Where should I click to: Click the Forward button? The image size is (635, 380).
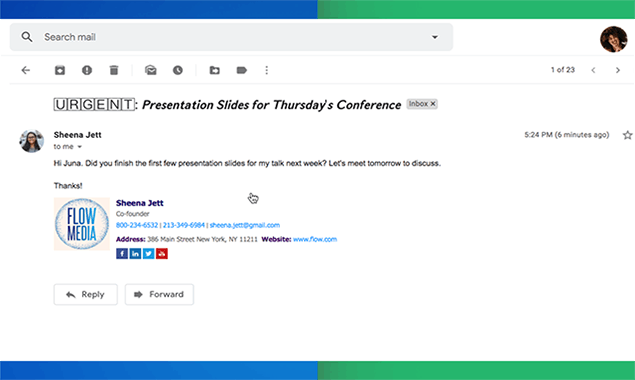click(x=159, y=295)
